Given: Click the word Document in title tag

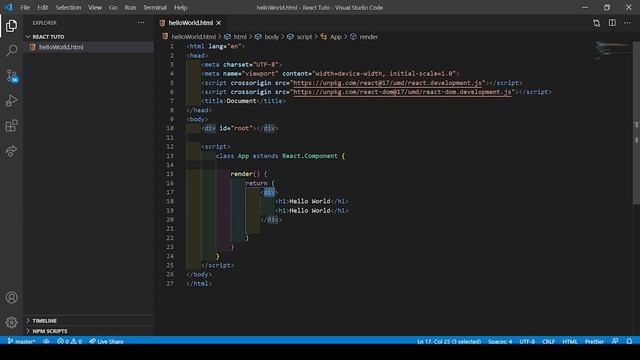Looking at the screenshot, I should [x=241, y=101].
